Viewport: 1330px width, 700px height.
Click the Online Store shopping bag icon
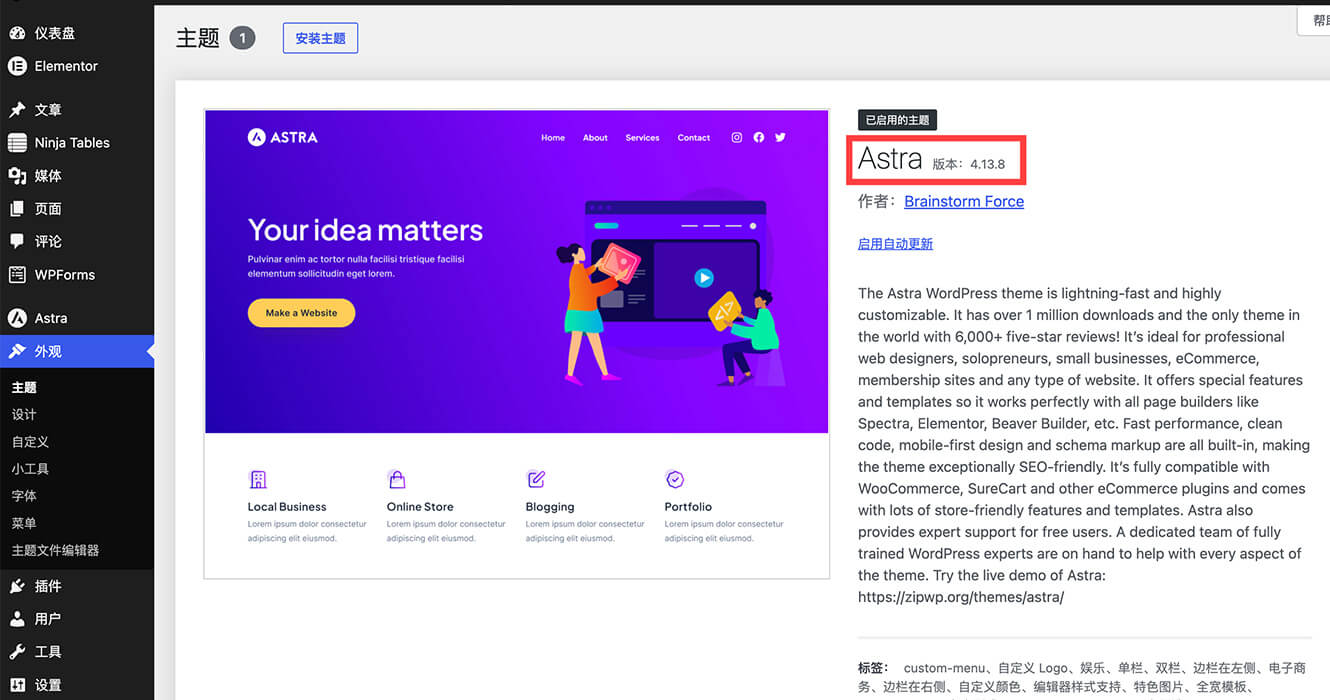coord(397,479)
